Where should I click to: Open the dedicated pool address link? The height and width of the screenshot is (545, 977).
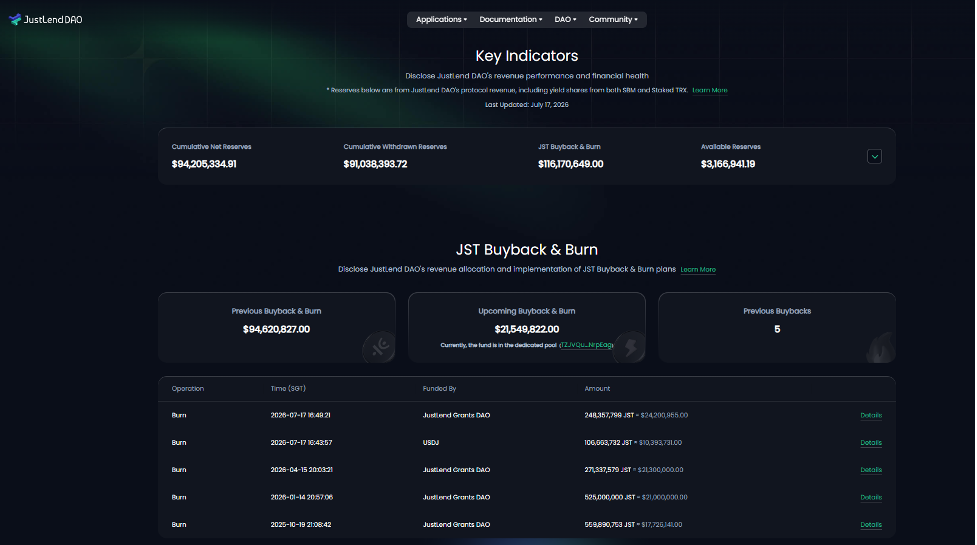(x=586, y=345)
